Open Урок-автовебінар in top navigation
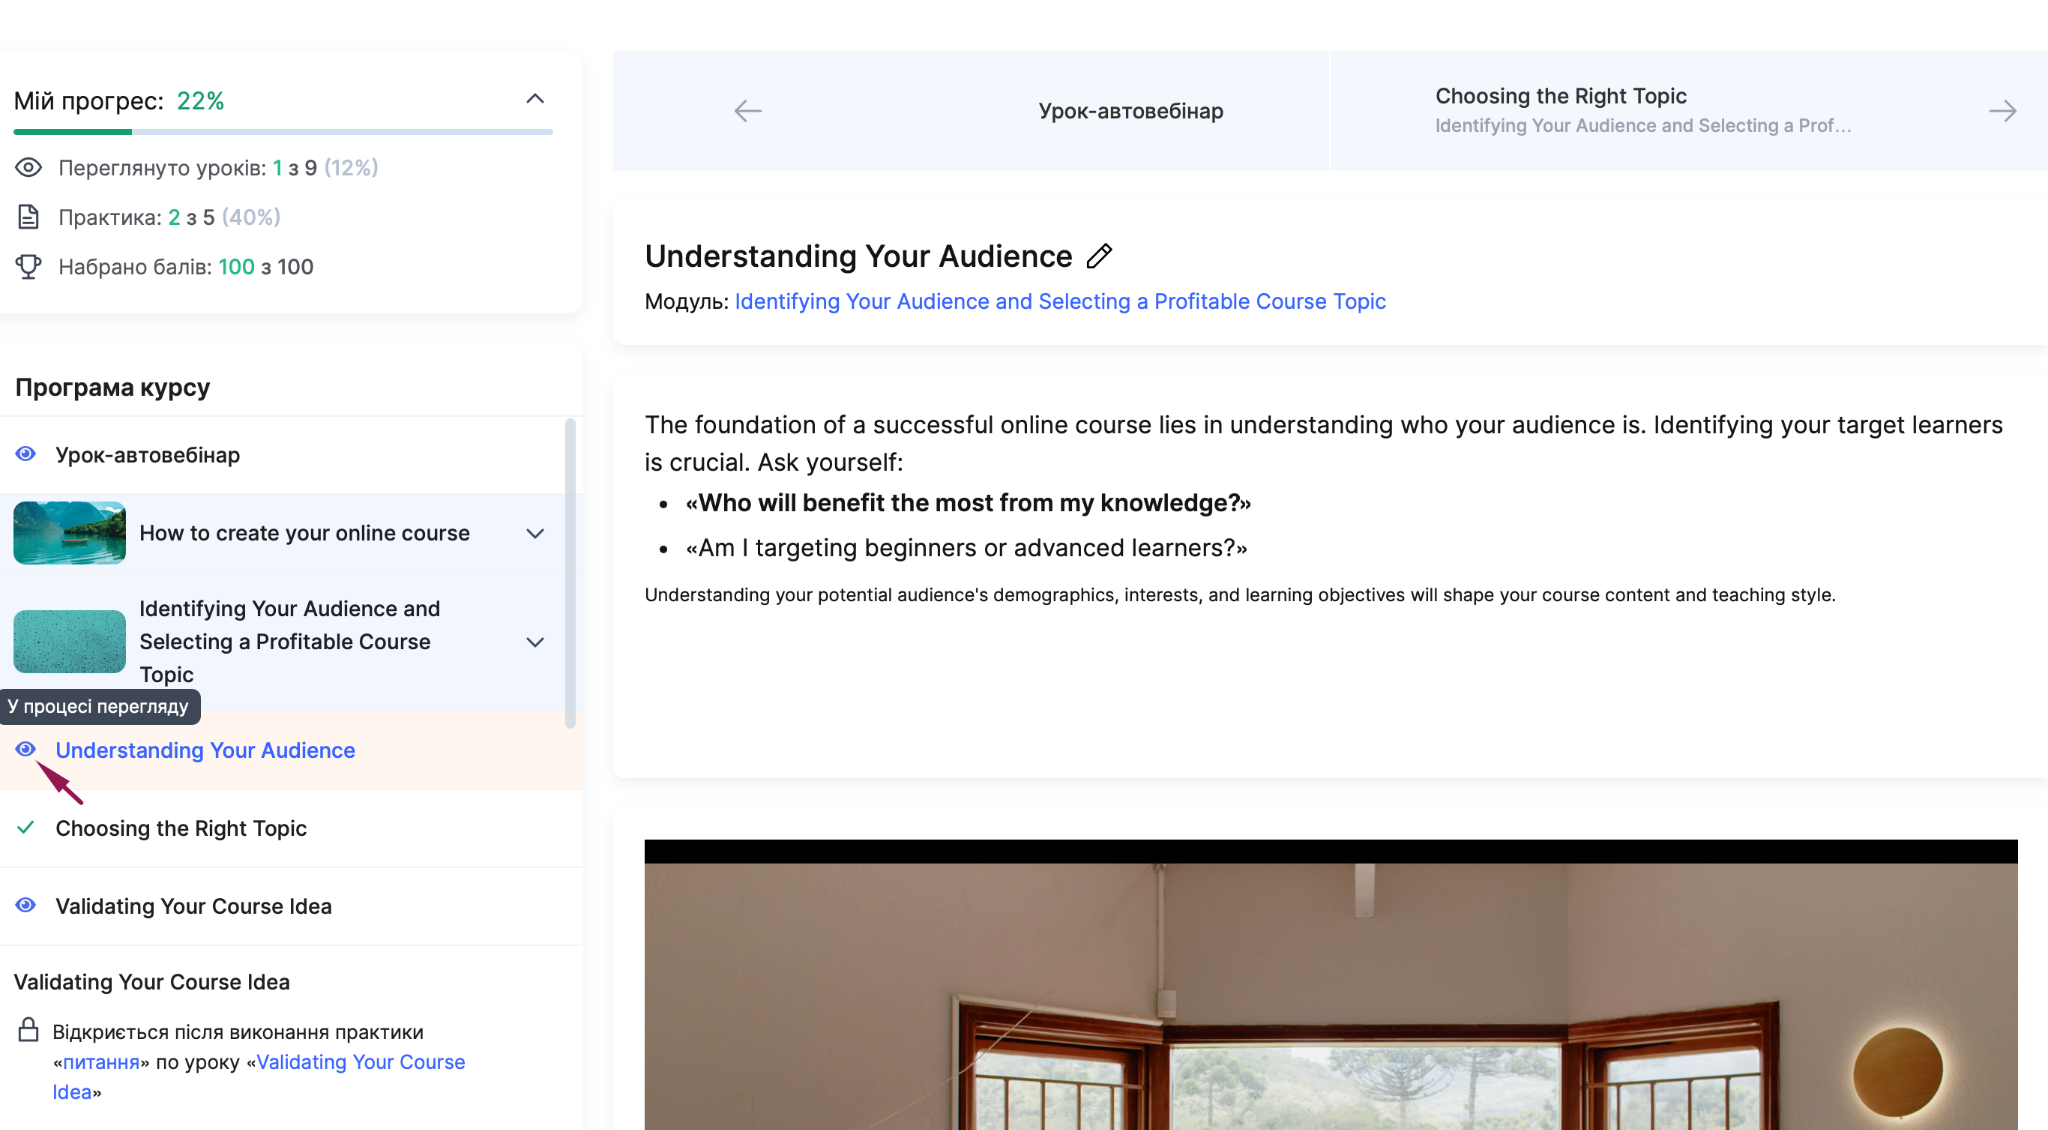The width and height of the screenshot is (2048, 1130). pyautogui.click(x=1131, y=111)
